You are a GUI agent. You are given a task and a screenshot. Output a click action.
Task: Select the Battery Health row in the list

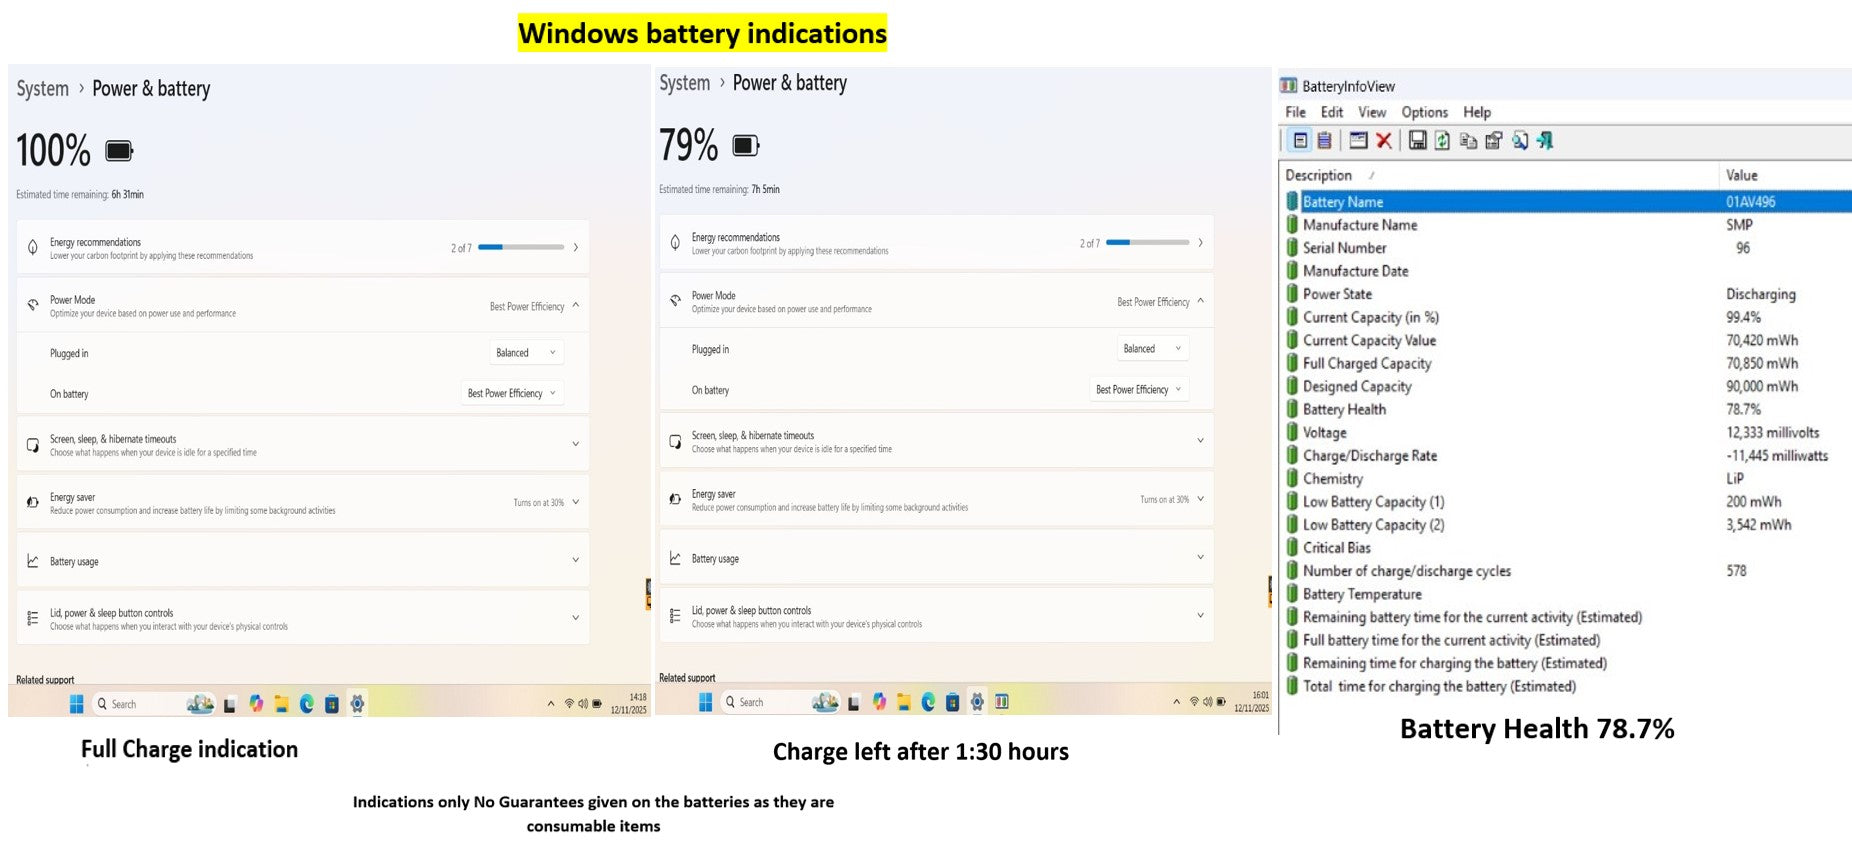point(1344,409)
